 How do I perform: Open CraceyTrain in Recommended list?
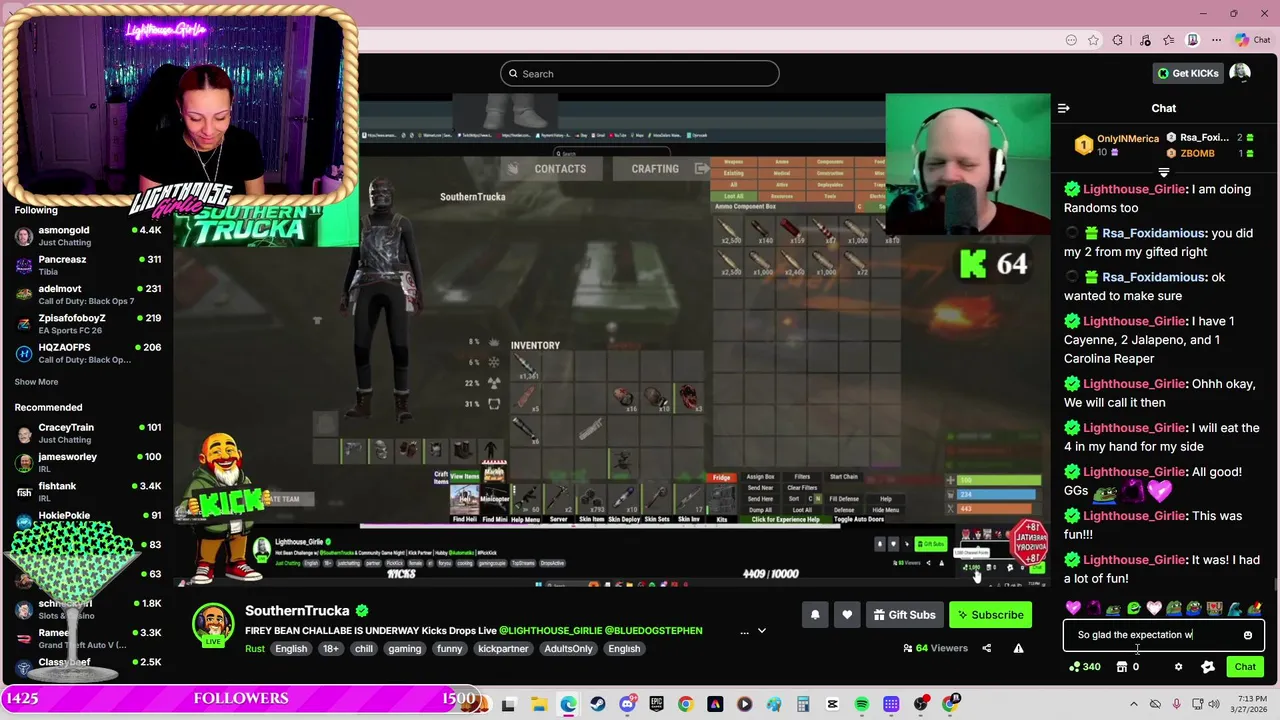(x=88, y=433)
